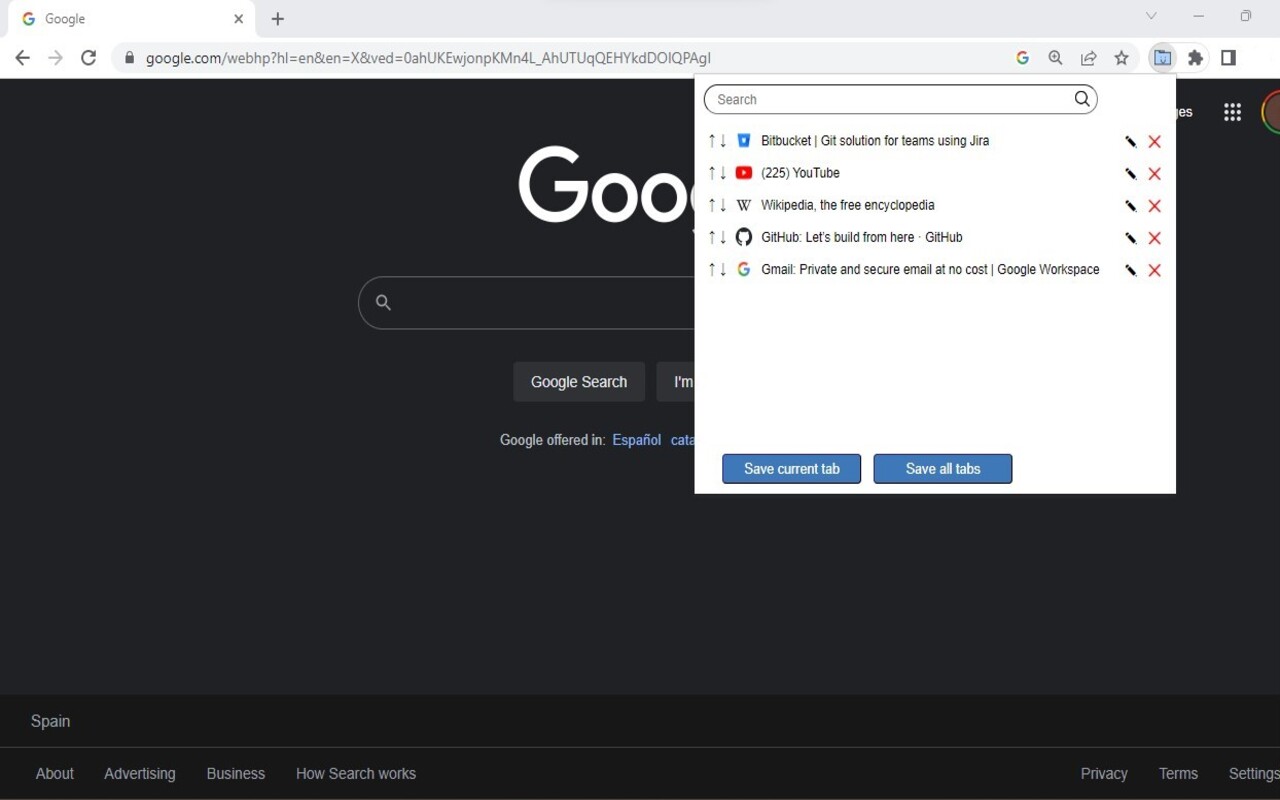1280x800 pixels.
Task: Open Wikipedia, the free encyclopedia entry
Action: click(x=848, y=205)
